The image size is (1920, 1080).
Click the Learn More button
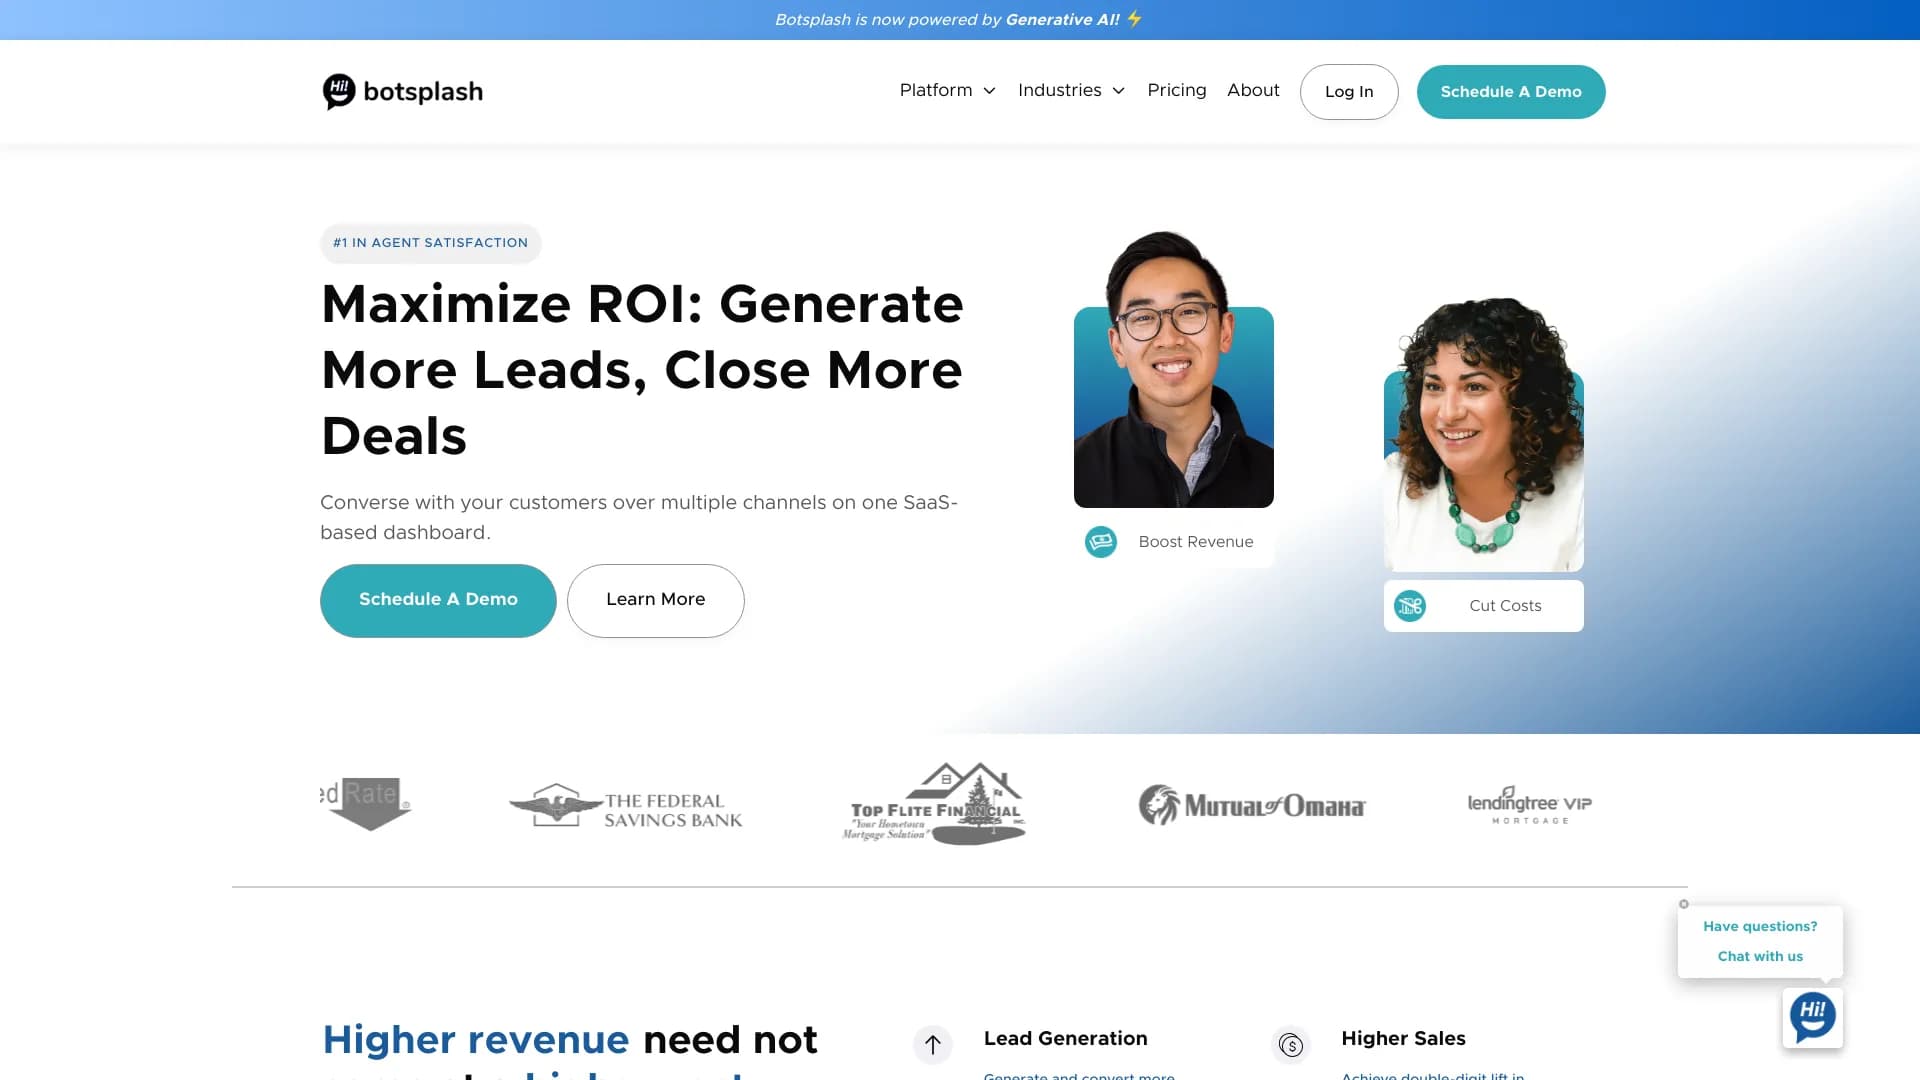pyautogui.click(x=655, y=600)
